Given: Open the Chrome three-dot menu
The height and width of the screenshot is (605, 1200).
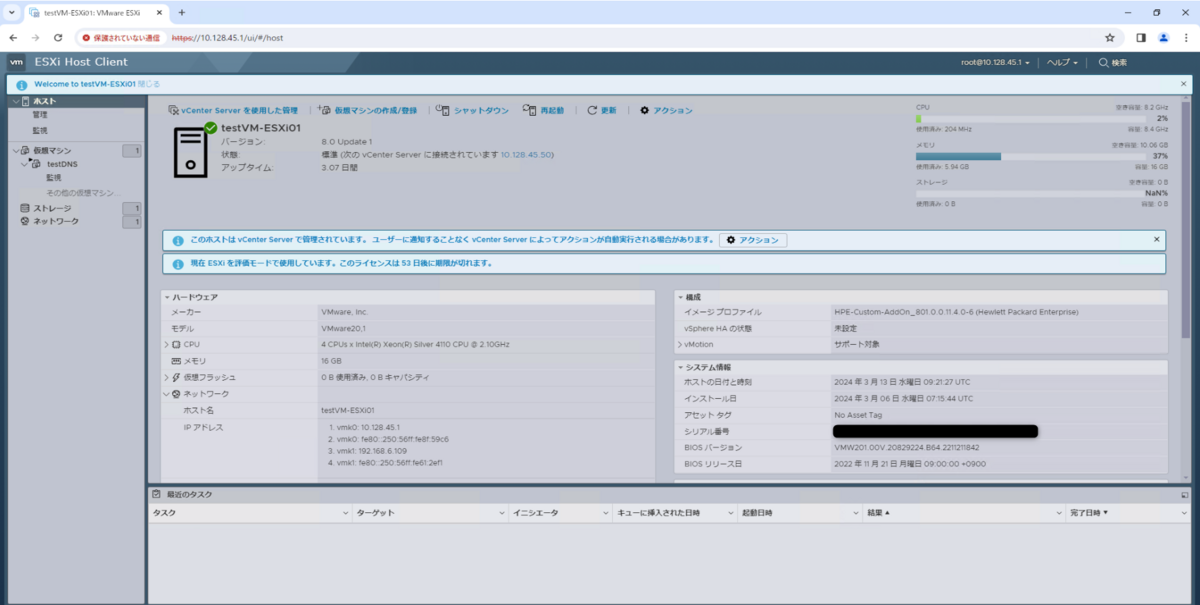Looking at the screenshot, I should point(1184,37).
